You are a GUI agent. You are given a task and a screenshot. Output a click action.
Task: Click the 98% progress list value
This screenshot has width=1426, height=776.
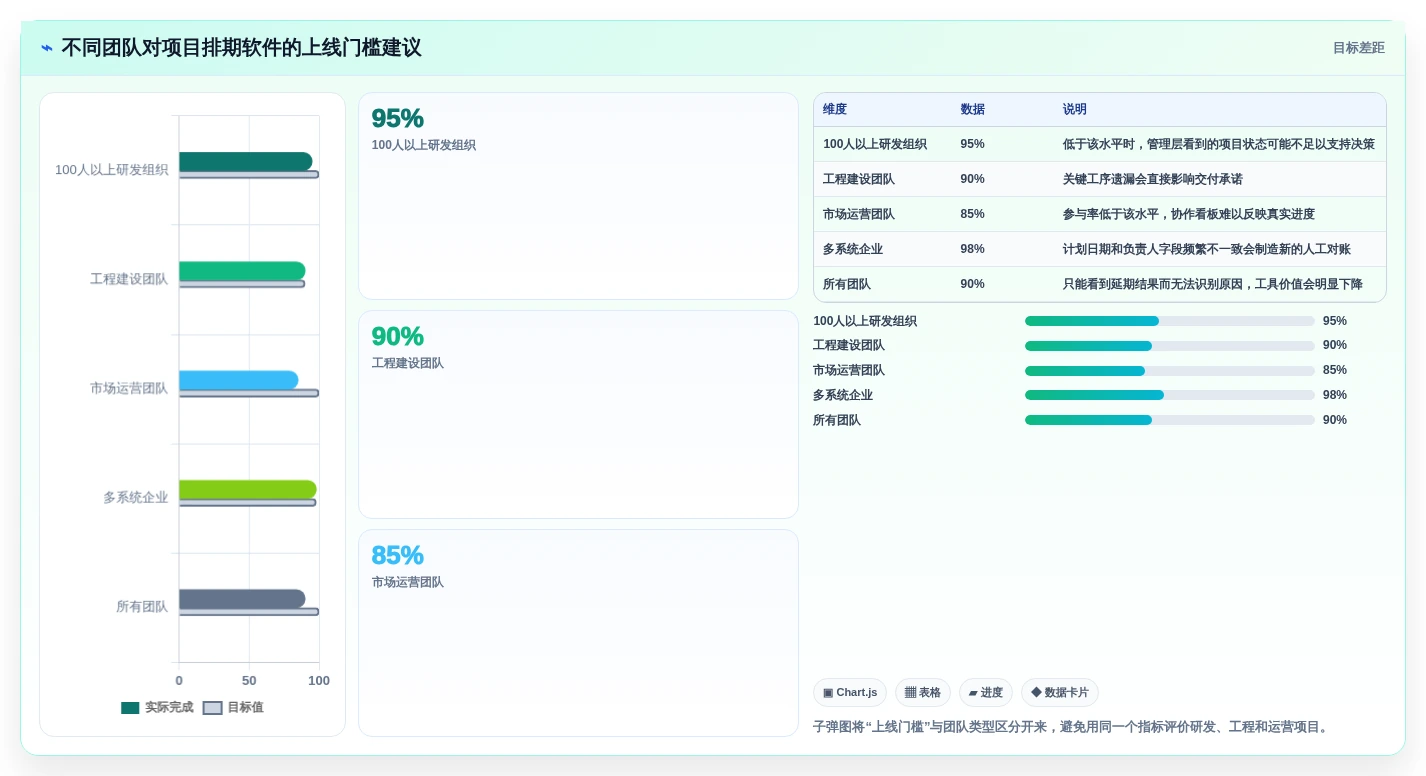[1335, 395]
